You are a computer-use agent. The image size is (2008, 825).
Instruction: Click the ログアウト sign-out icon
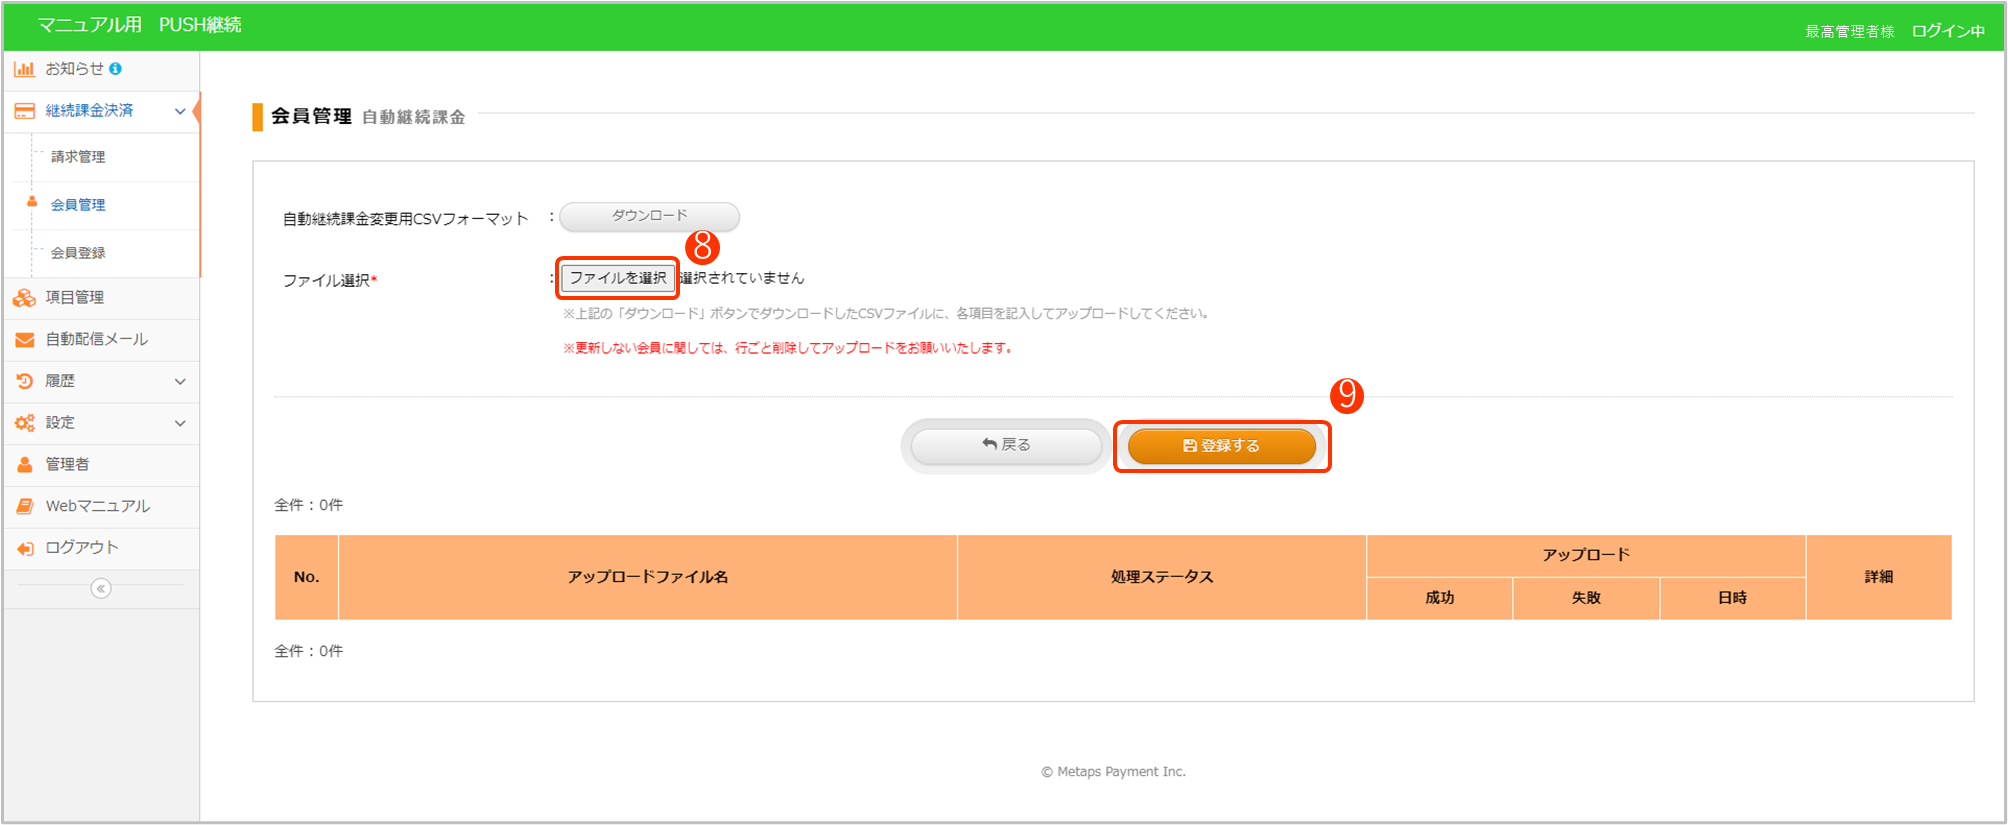tap(24, 548)
